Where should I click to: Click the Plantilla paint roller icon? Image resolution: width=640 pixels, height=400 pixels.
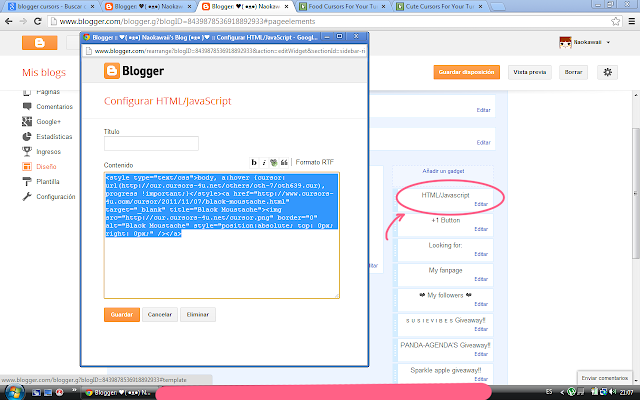[x=27, y=182]
